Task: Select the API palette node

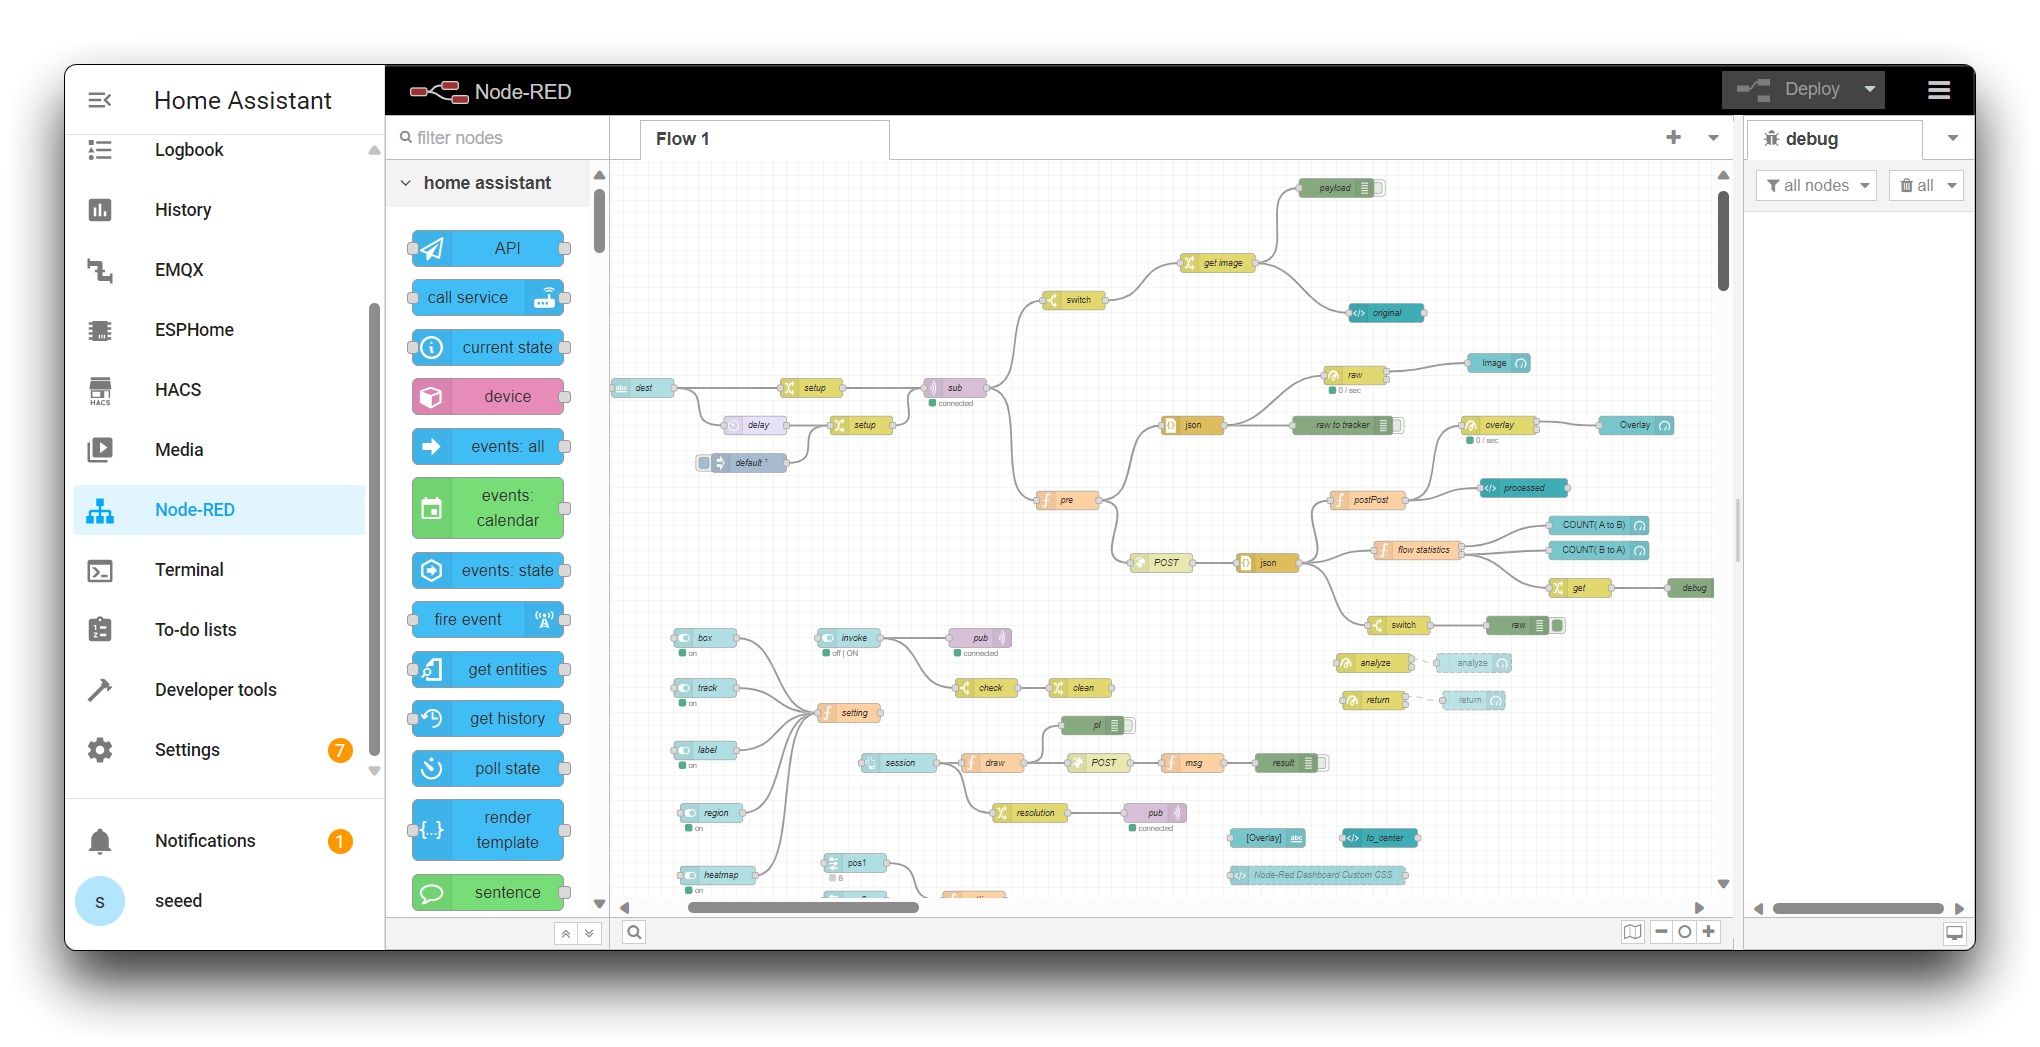Action: (x=488, y=248)
